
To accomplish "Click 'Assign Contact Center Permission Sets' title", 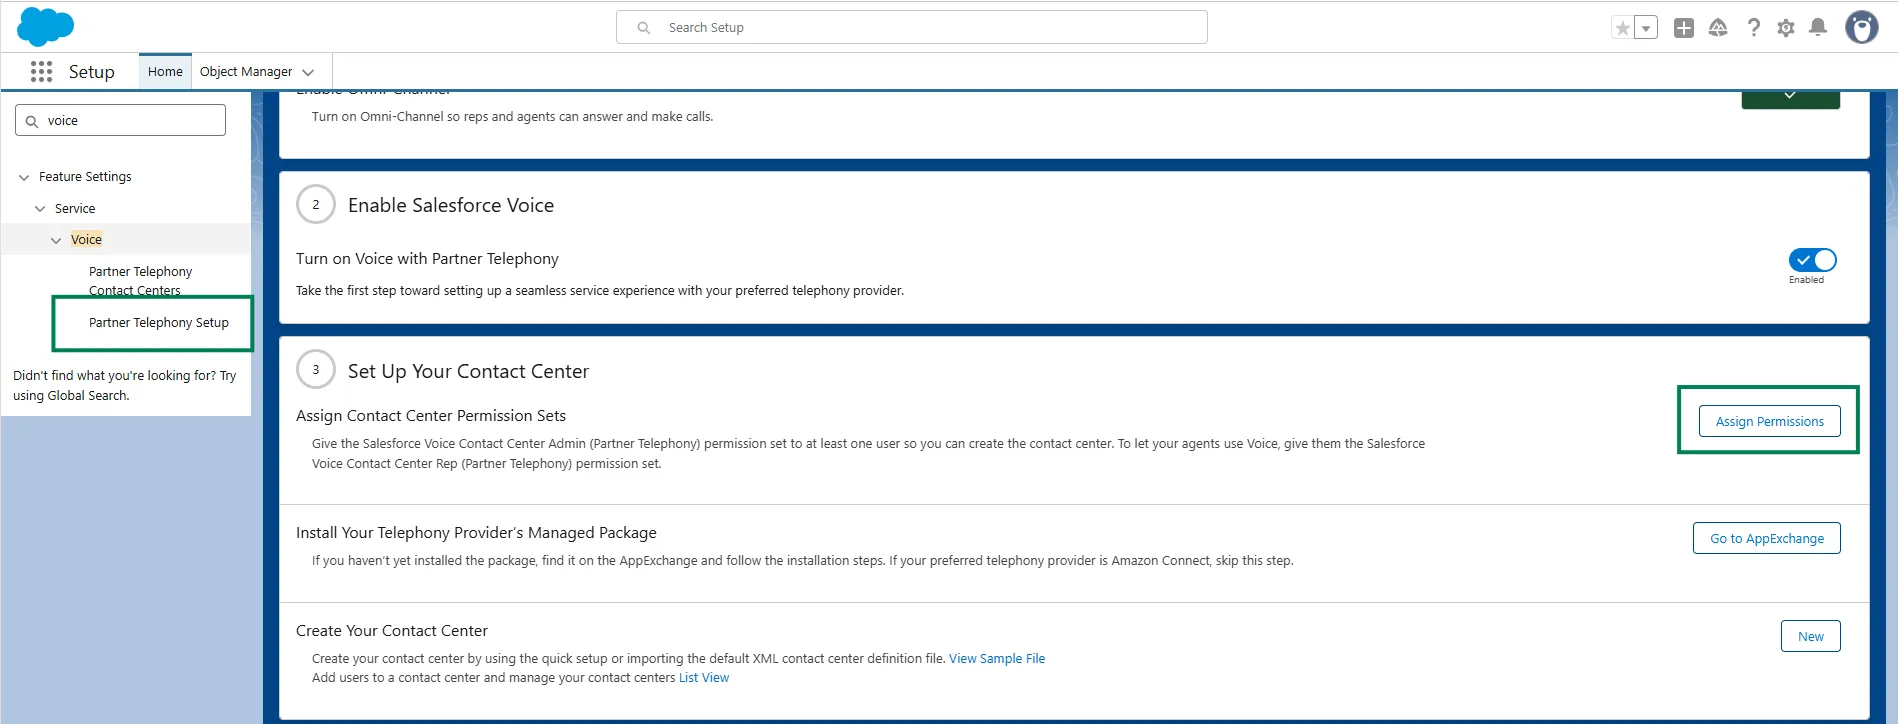I will pos(431,415).
